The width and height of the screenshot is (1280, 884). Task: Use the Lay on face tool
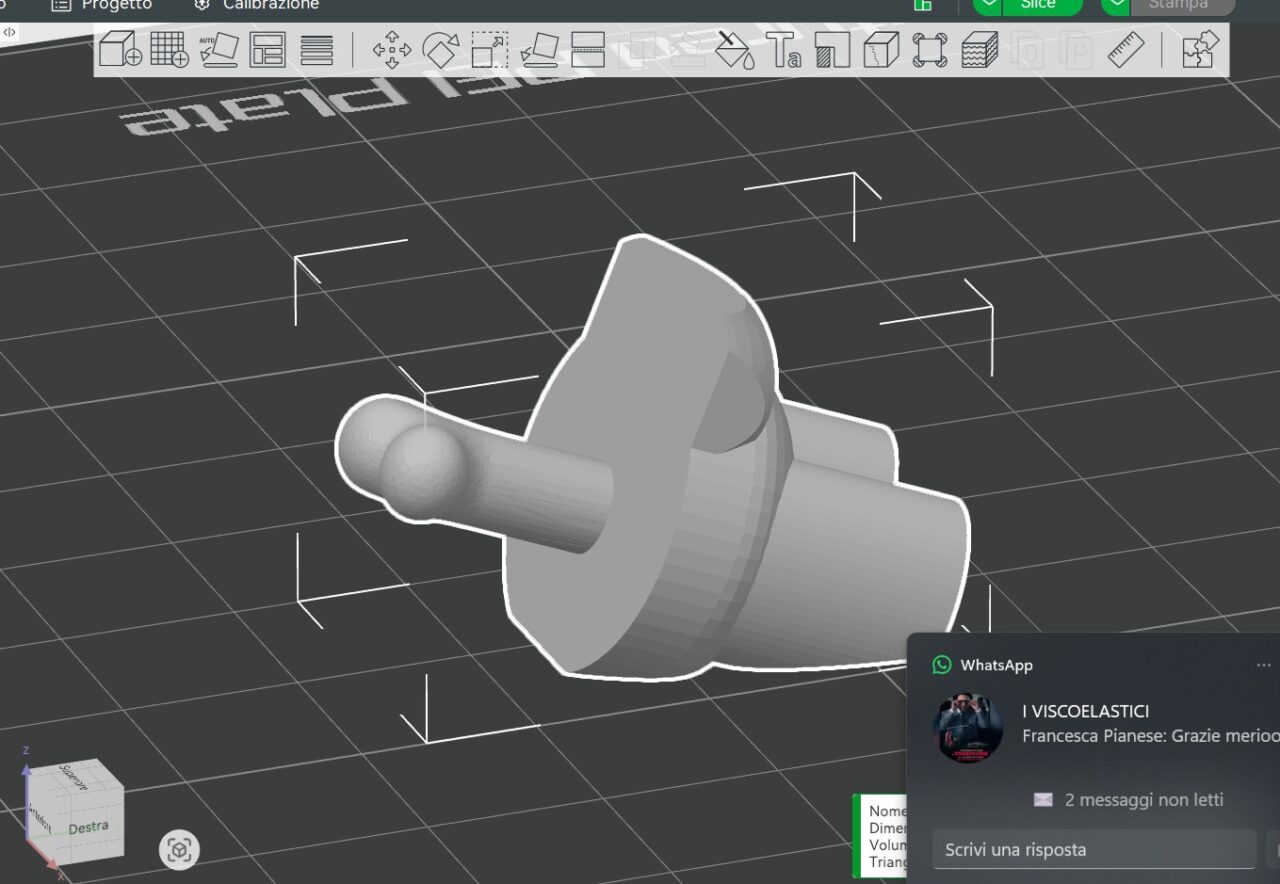click(x=539, y=49)
